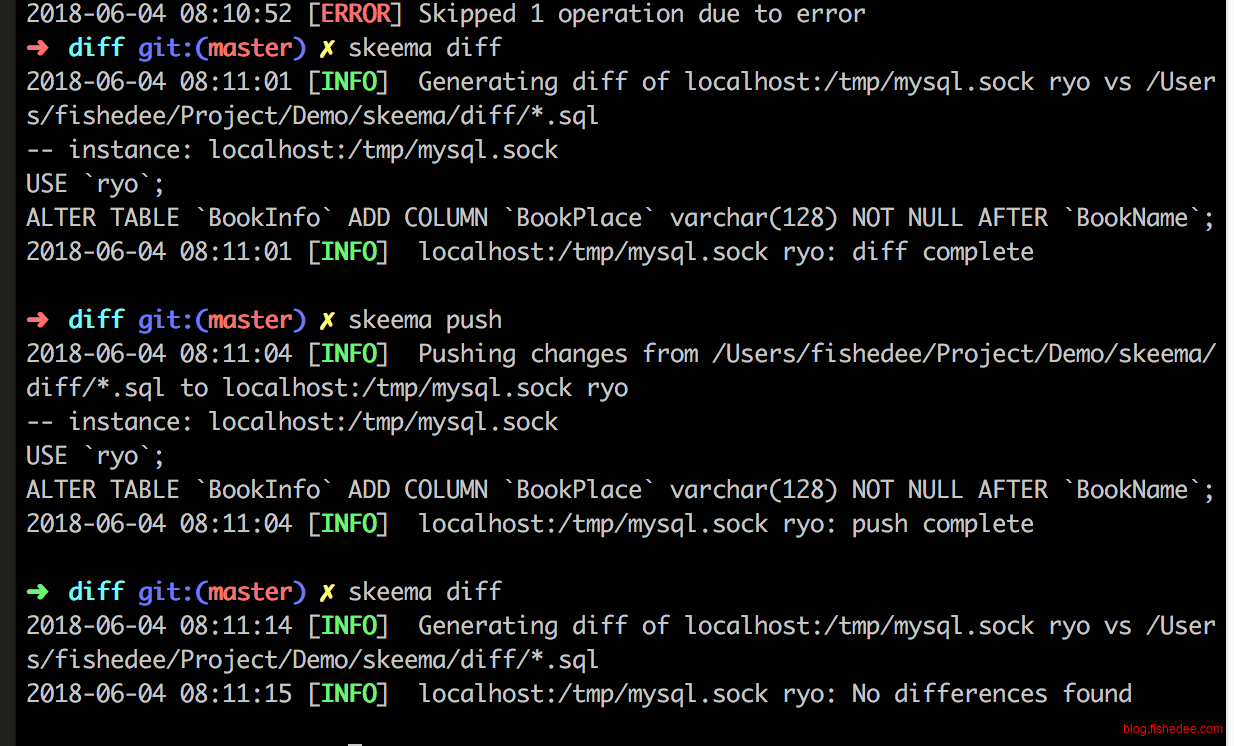
Task: Select the "No differences found" message
Action: 991,694
